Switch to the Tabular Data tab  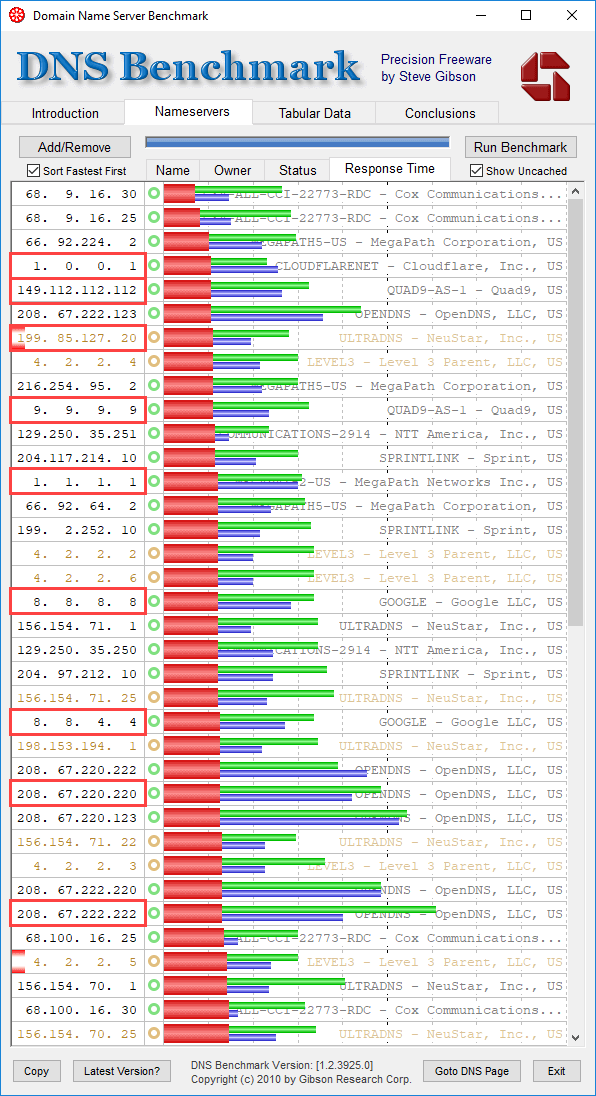coord(314,113)
